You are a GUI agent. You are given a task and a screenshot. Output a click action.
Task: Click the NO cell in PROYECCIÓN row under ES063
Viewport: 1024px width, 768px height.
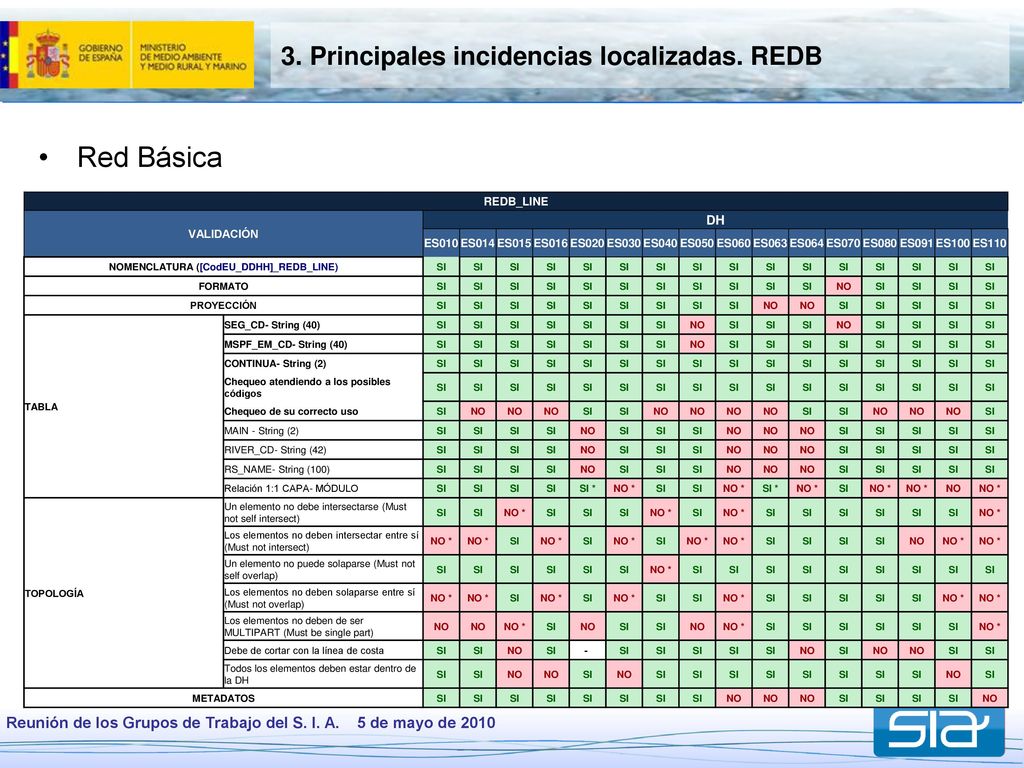(770, 305)
